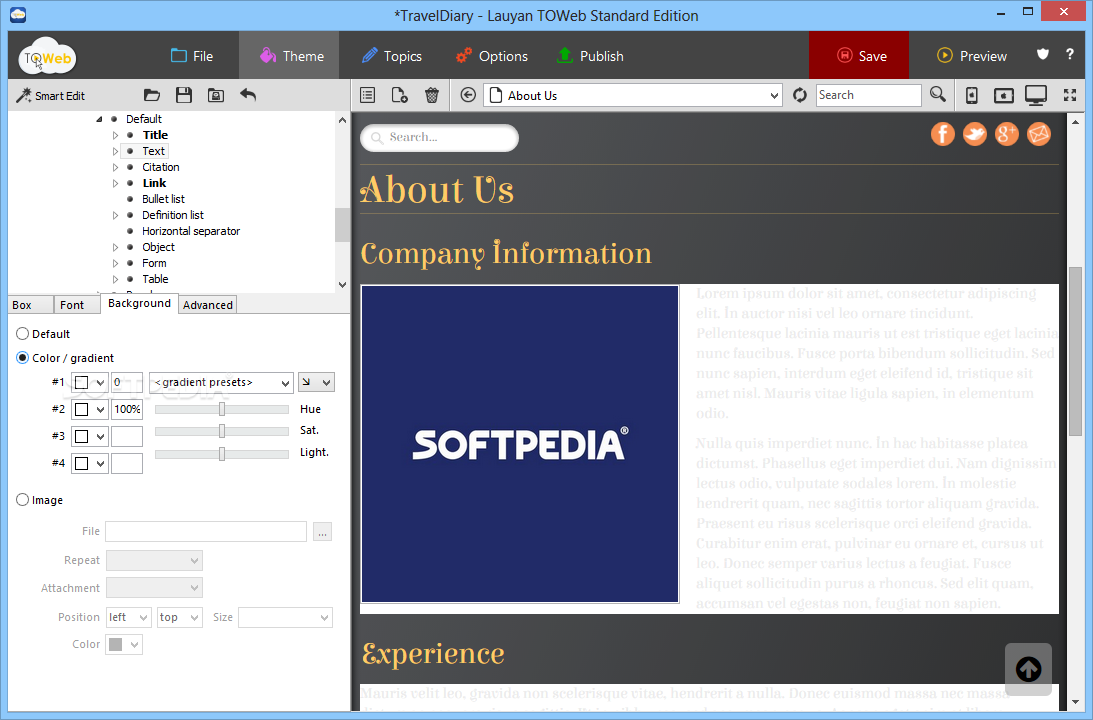The width and height of the screenshot is (1093, 720).
Task: Expand the Object tree node
Action: pyautogui.click(x=116, y=247)
